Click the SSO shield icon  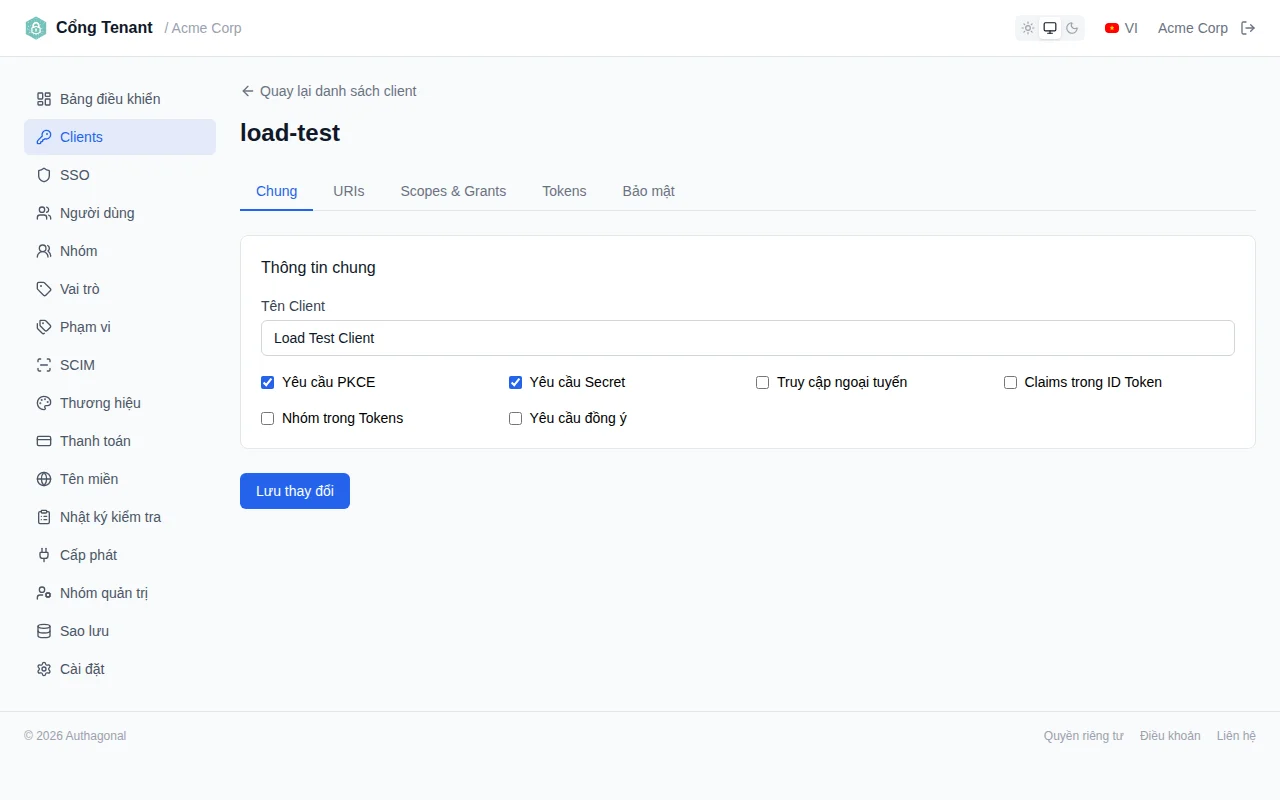pos(44,175)
